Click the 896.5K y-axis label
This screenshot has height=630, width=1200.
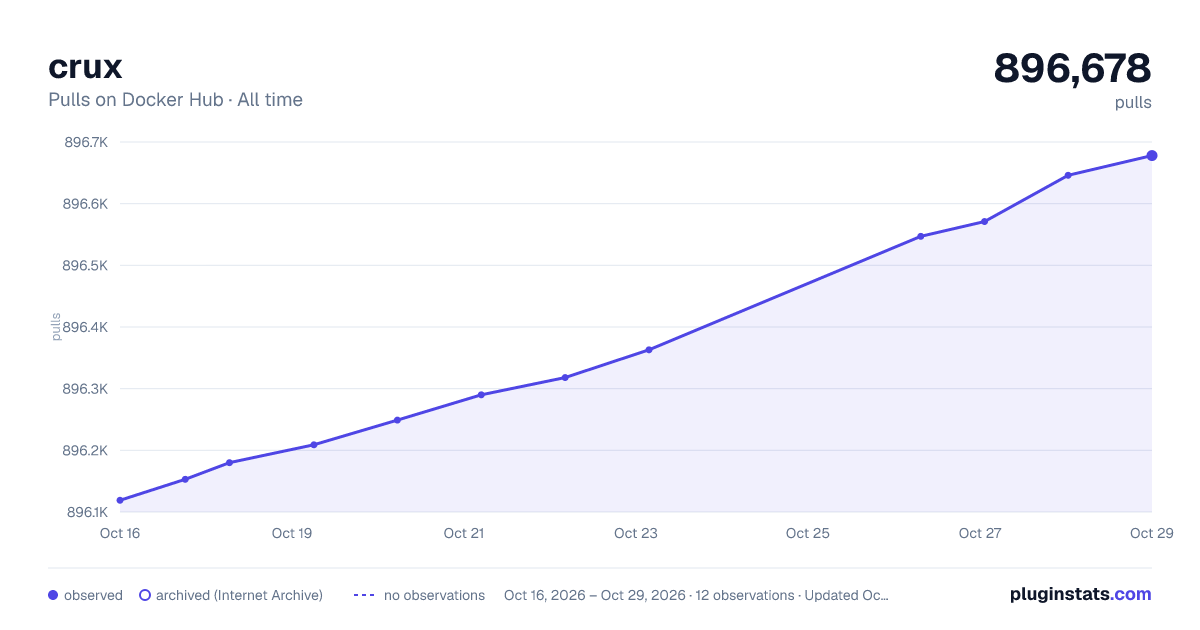point(86,266)
